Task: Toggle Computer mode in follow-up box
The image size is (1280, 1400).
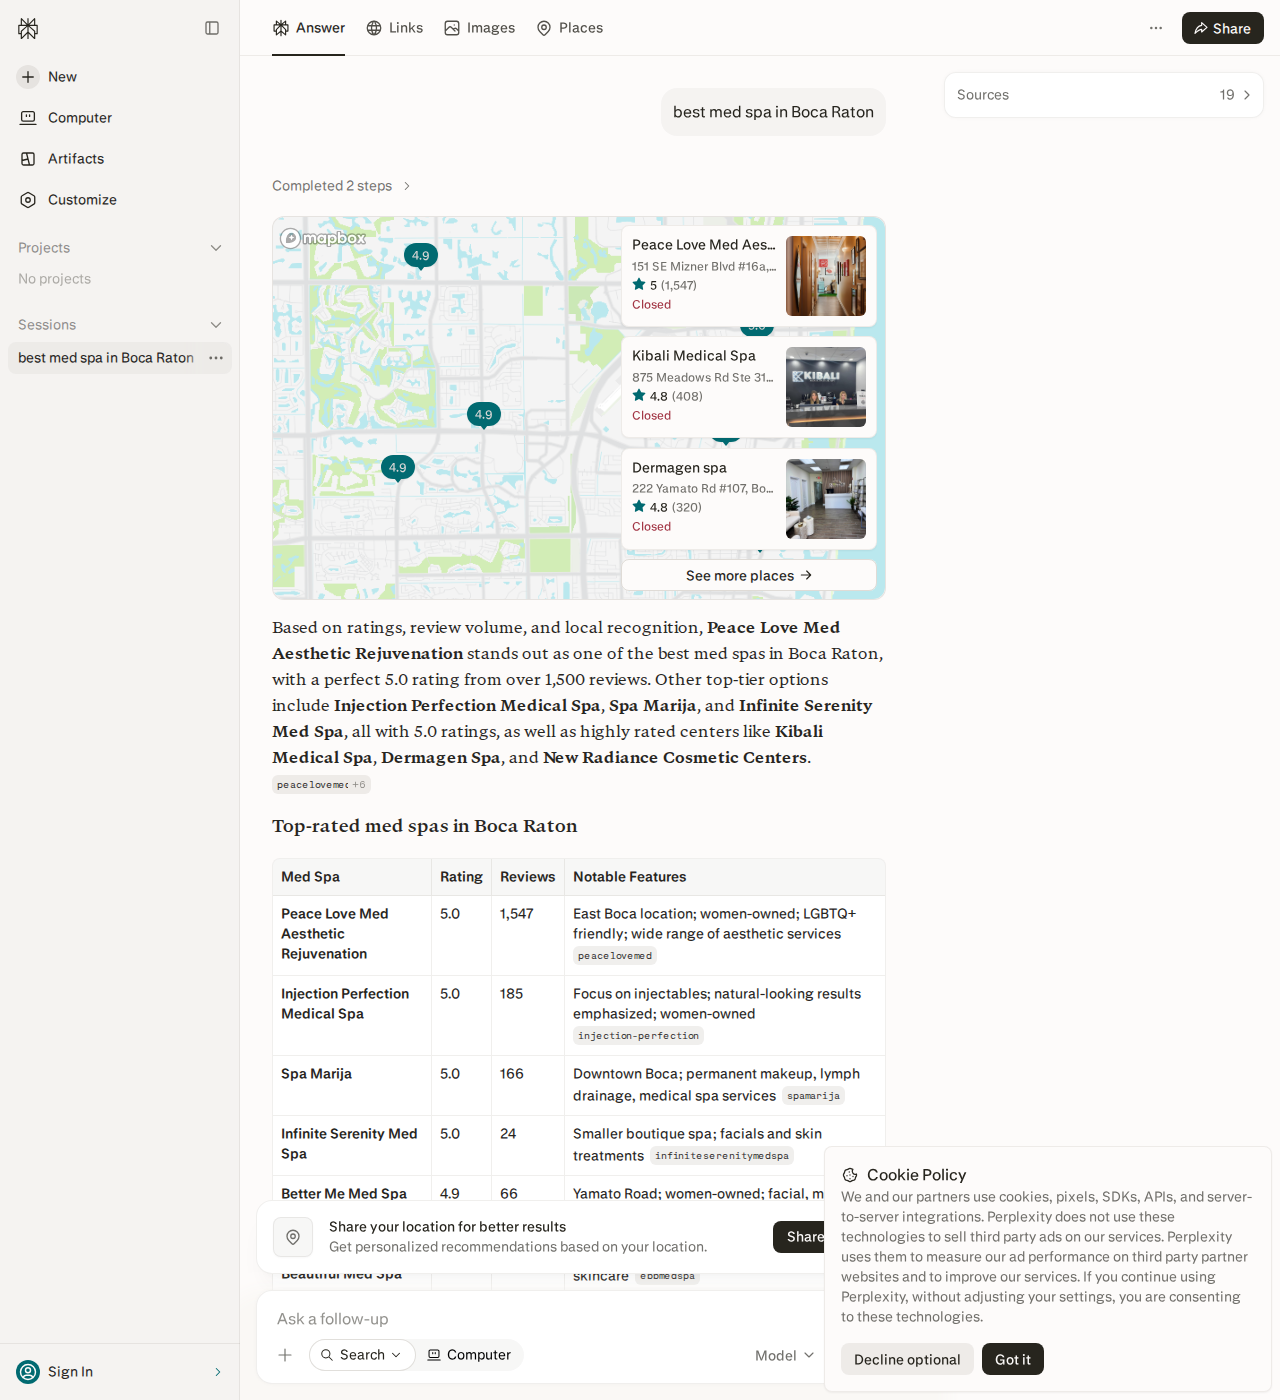Action: 469,1355
